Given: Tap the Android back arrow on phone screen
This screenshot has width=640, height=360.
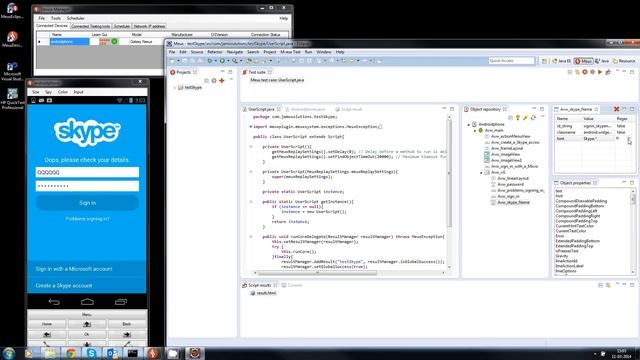Looking at the screenshot, I should pyautogui.click(x=54, y=302).
